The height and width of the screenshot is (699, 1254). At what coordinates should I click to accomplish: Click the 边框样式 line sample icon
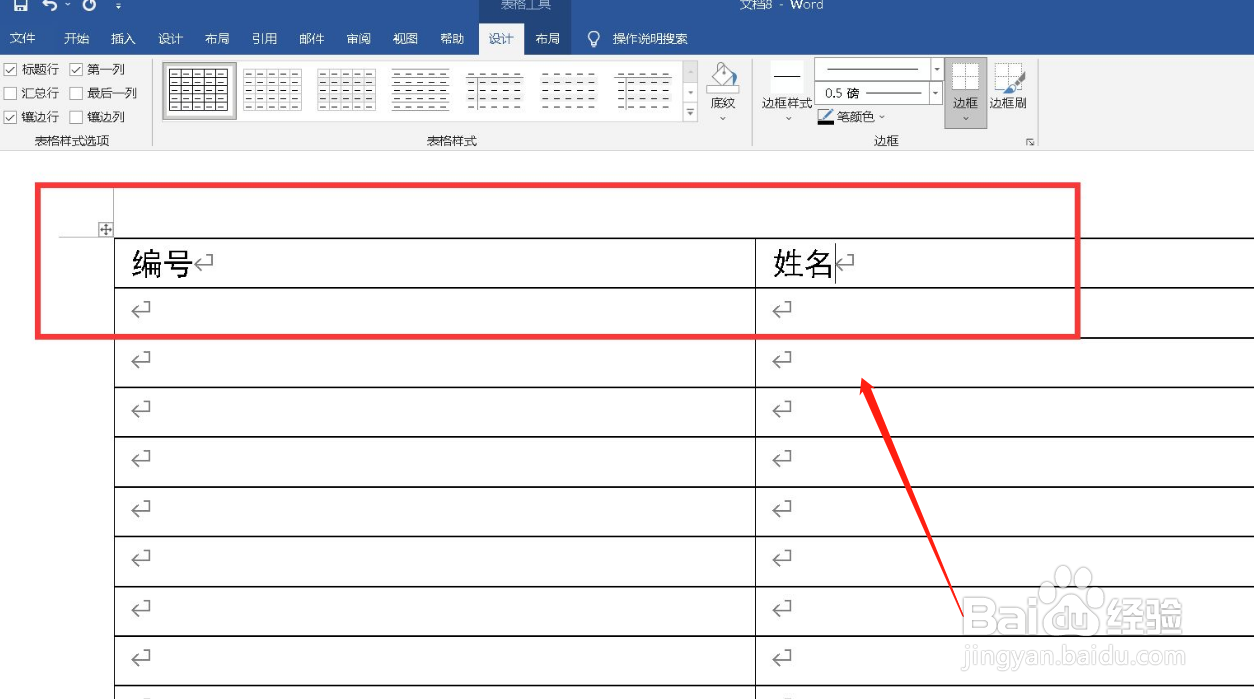(787, 77)
